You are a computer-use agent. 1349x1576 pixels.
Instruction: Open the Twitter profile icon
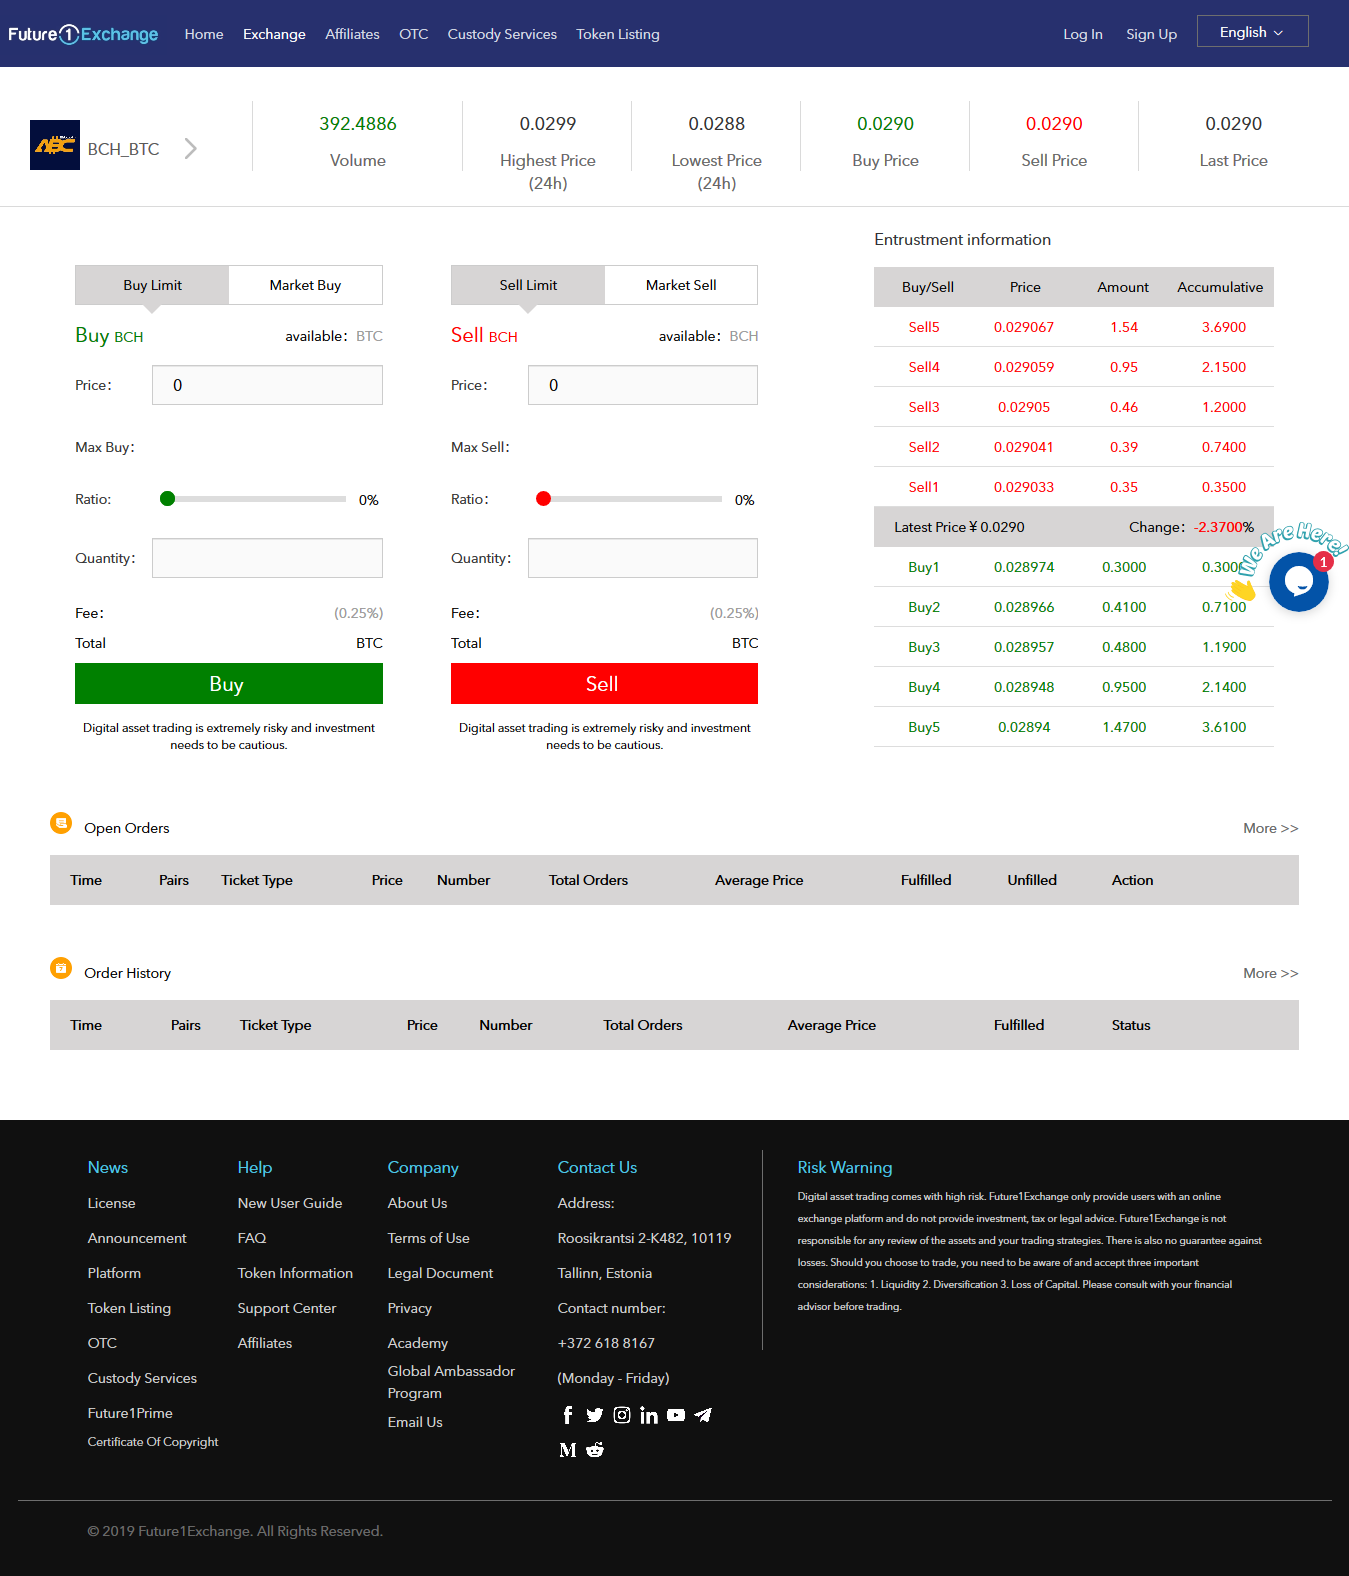(x=595, y=1415)
